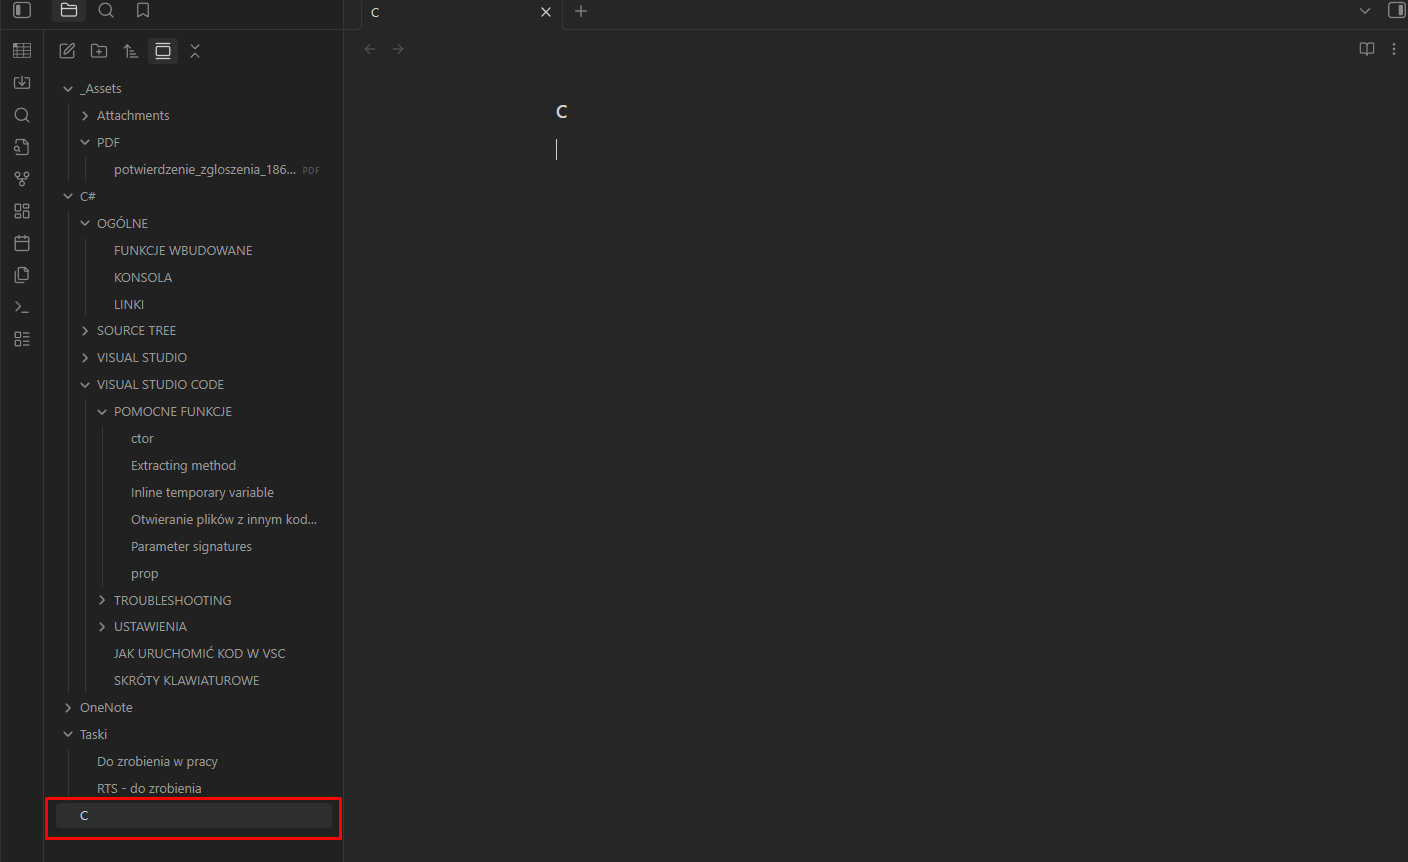Collapse all folders in the file explorer
This screenshot has width=1408, height=862.
(195, 51)
